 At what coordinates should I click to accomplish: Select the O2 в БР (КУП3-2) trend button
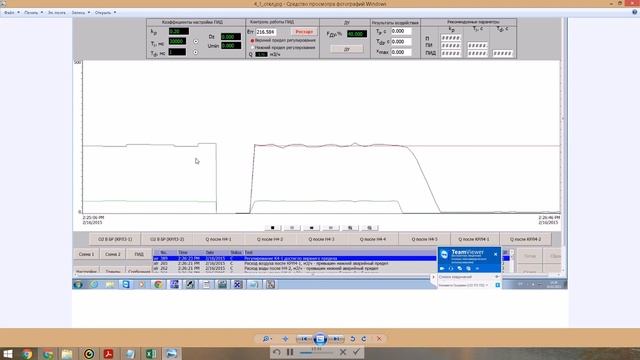[x=167, y=239]
